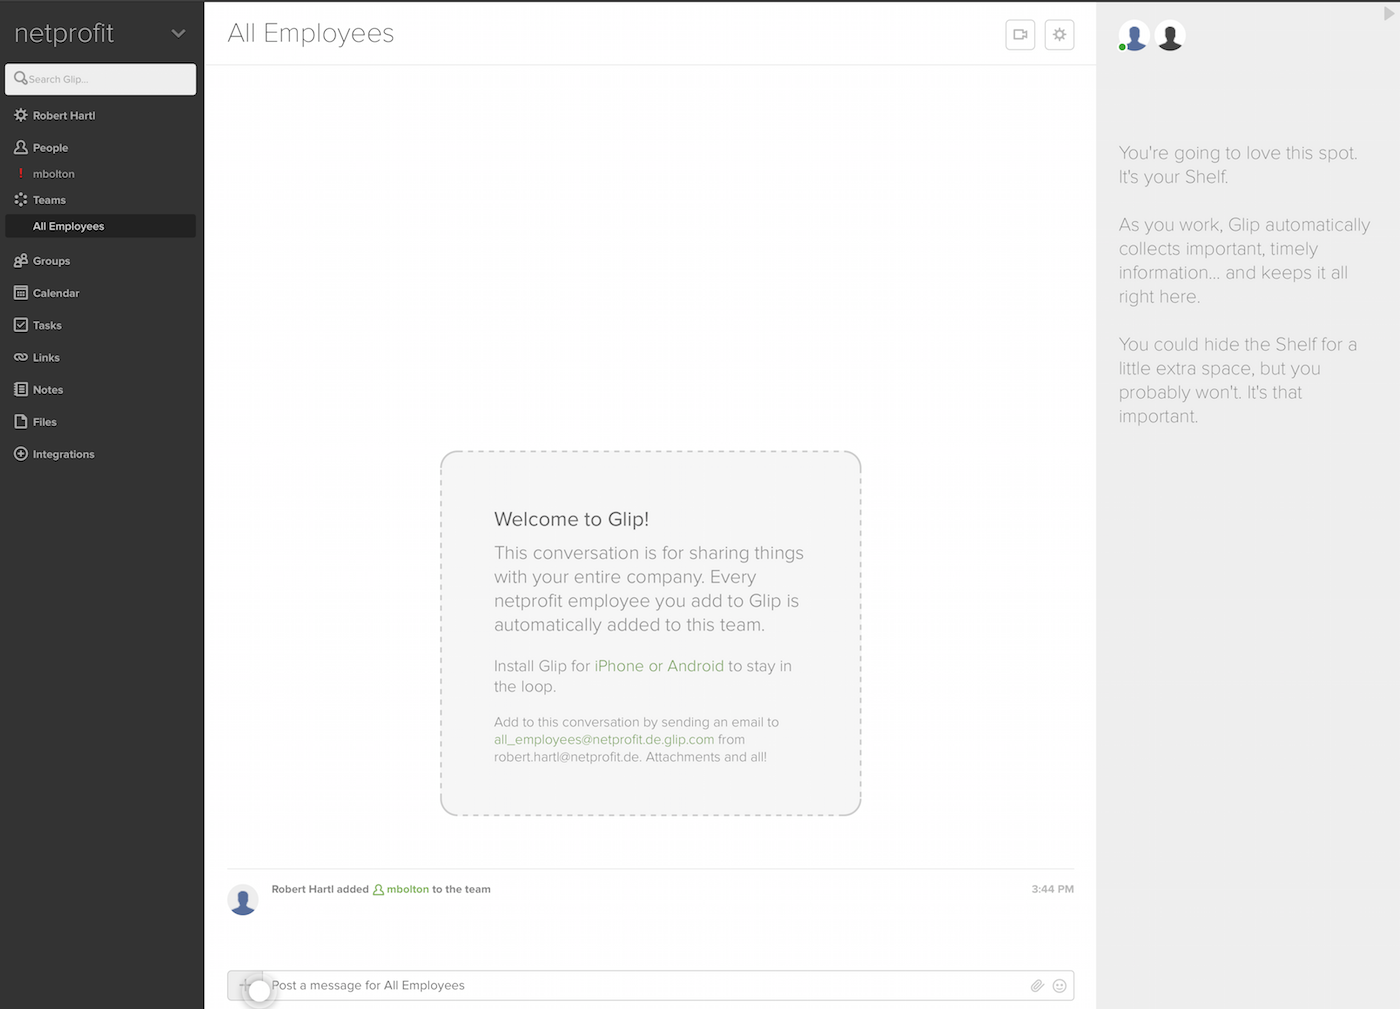Collapse the Shelf using the arrow at top right
Viewport: 1400px width, 1009px height.
pyautogui.click(x=1388, y=14)
